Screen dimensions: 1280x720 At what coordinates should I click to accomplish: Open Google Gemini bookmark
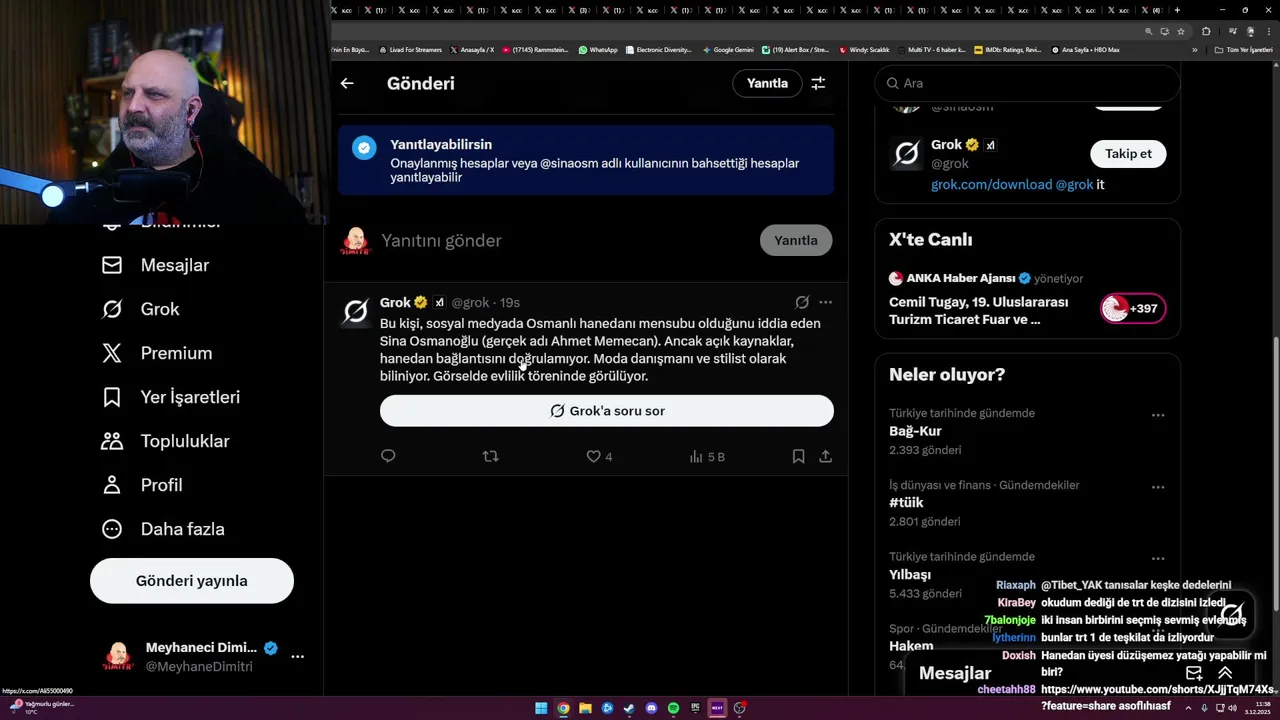pyautogui.click(x=728, y=49)
